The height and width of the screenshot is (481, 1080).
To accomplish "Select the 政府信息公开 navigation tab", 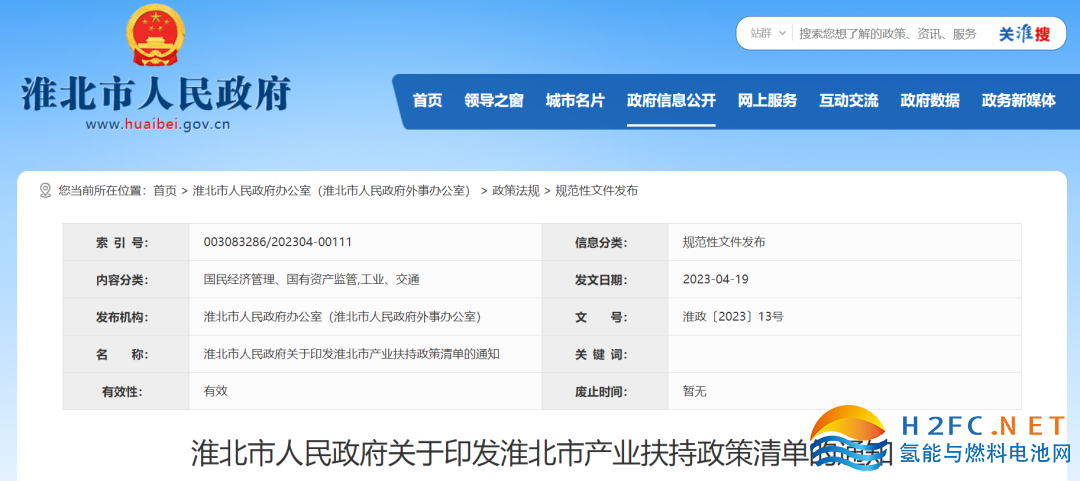I will tap(671, 101).
